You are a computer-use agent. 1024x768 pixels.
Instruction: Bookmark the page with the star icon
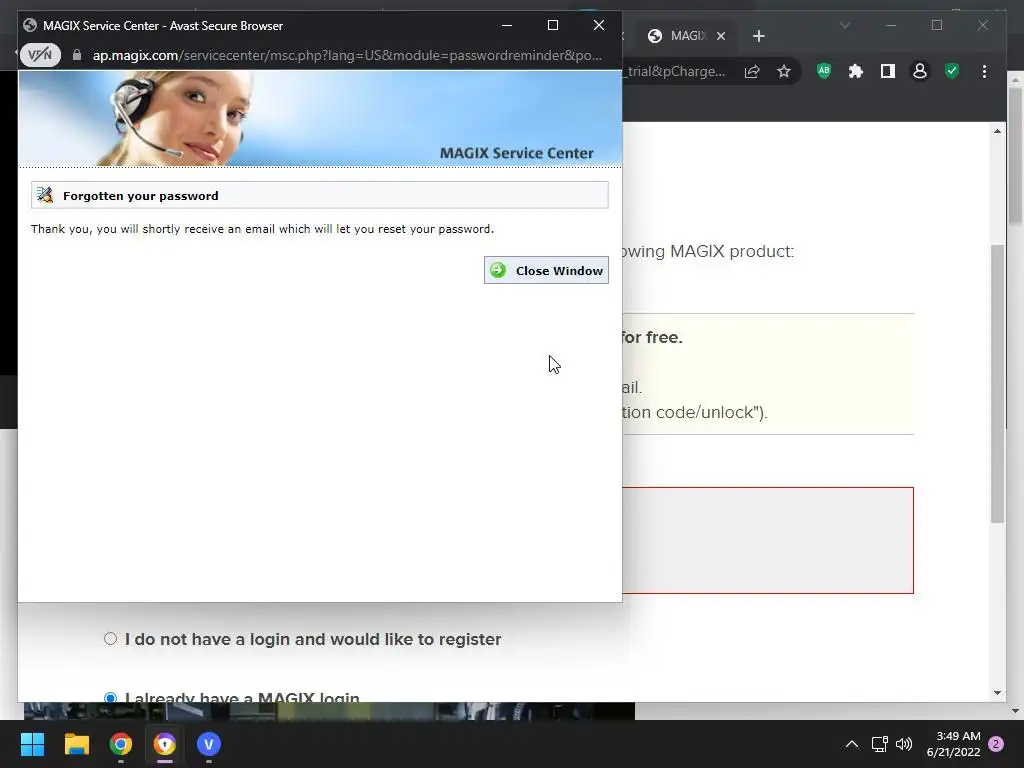click(784, 72)
